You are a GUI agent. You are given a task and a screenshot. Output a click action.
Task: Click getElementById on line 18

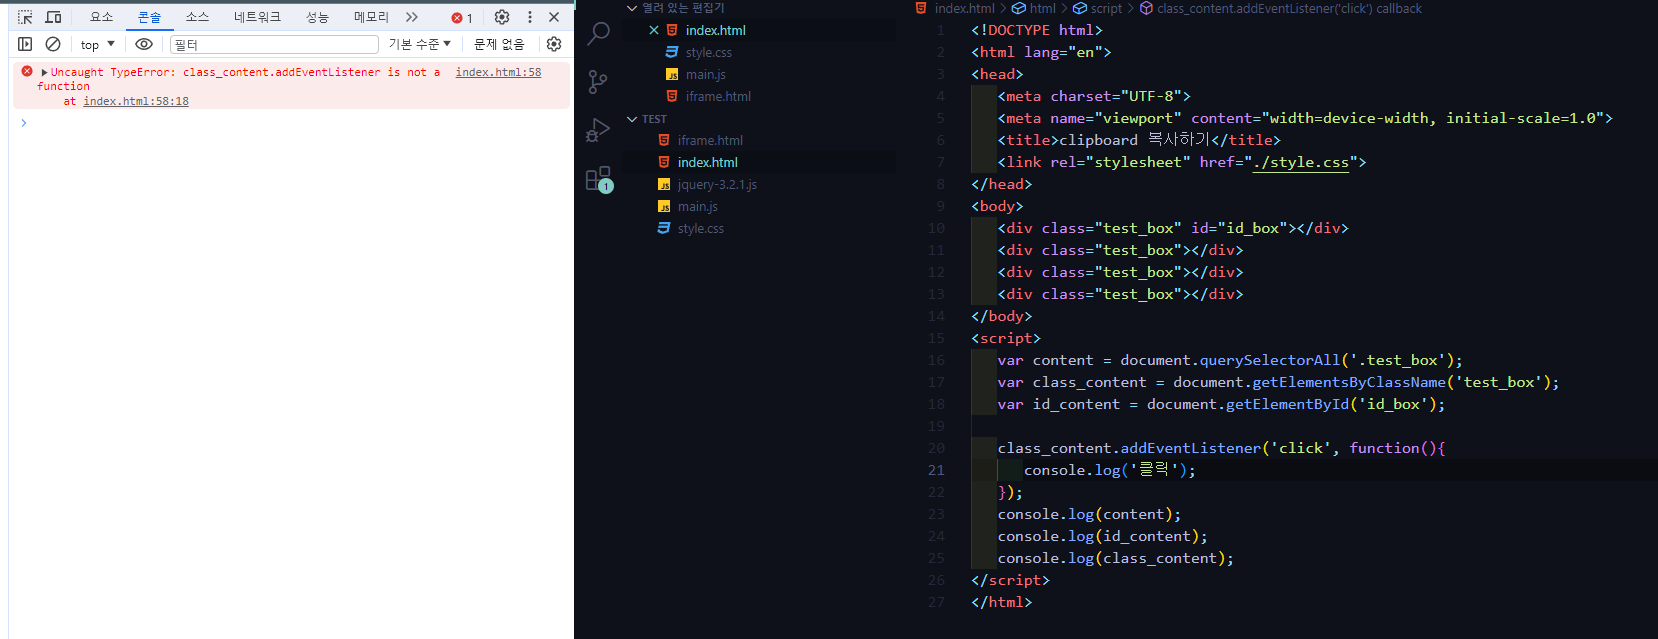click(x=1287, y=404)
